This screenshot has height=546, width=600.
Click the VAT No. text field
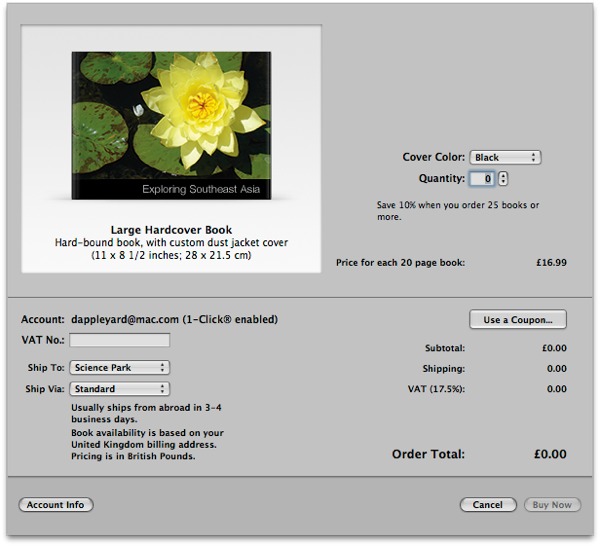pos(120,340)
